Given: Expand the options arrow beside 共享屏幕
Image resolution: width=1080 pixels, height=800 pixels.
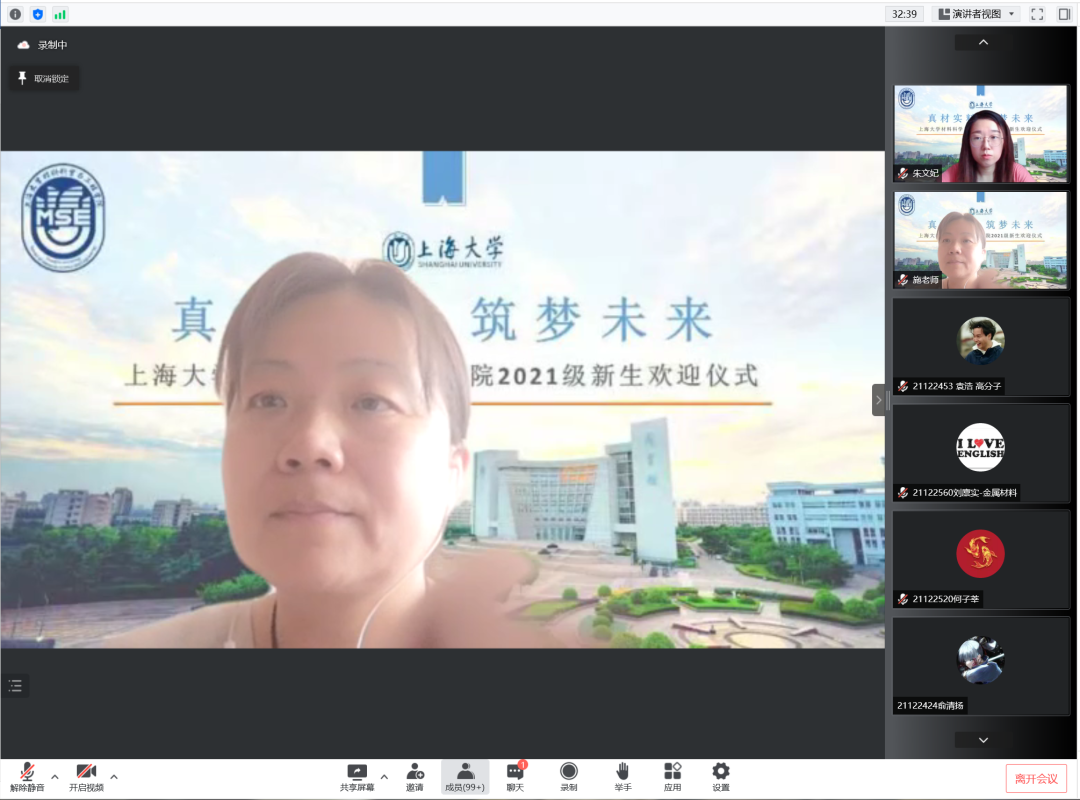Looking at the screenshot, I should coord(384,776).
